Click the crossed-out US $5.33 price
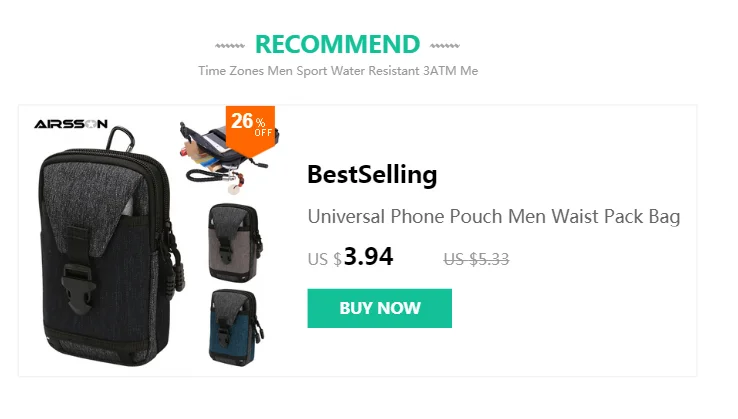 click(476, 259)
